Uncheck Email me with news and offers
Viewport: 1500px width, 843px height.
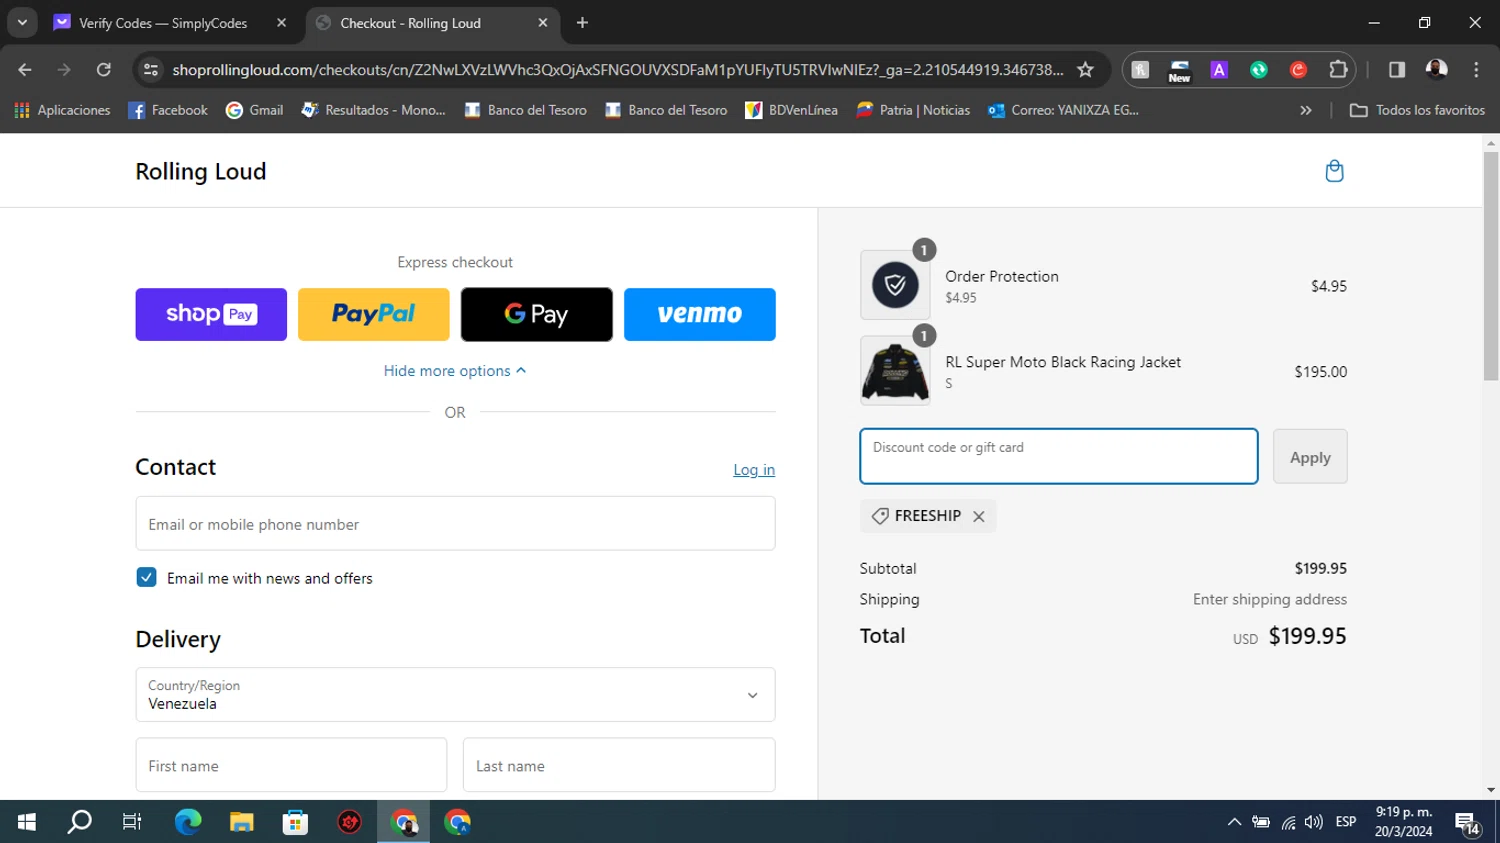pos(147,578)
